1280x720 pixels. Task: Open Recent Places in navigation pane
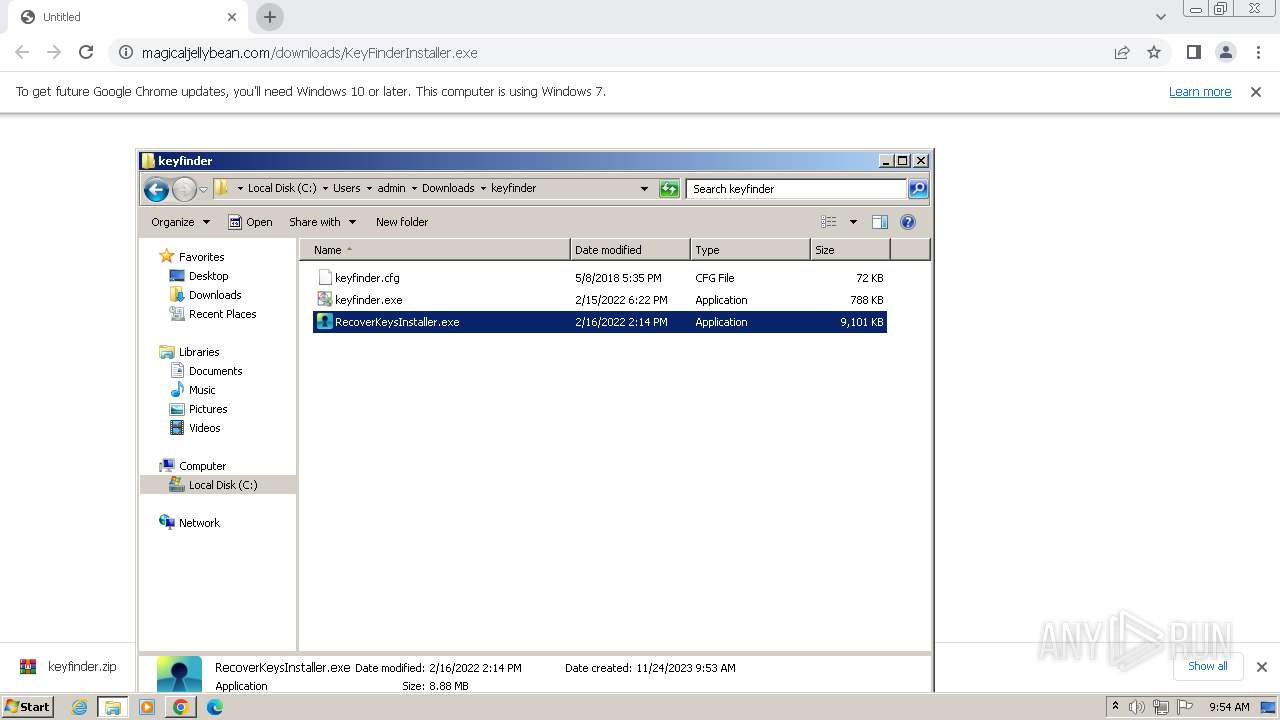pyautogui.click(x=222, y=314)
